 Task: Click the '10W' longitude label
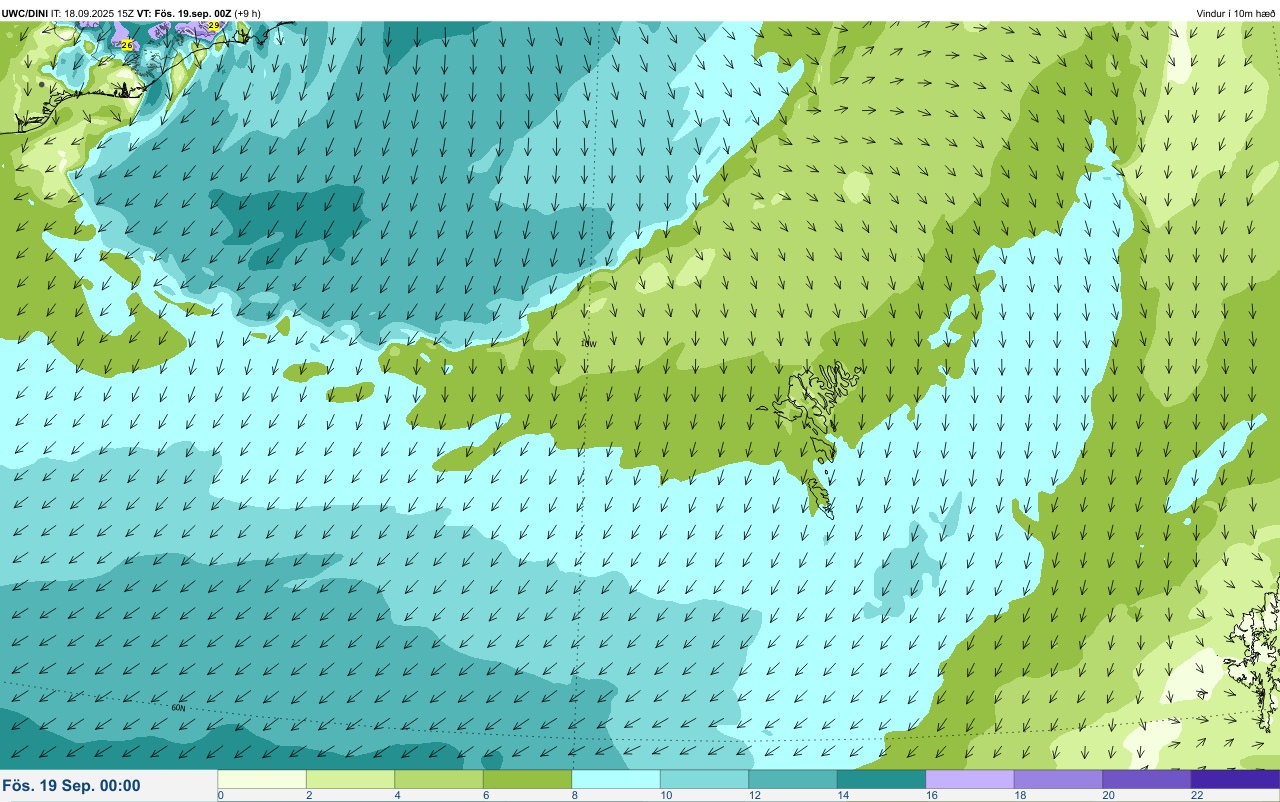point(588,344)
